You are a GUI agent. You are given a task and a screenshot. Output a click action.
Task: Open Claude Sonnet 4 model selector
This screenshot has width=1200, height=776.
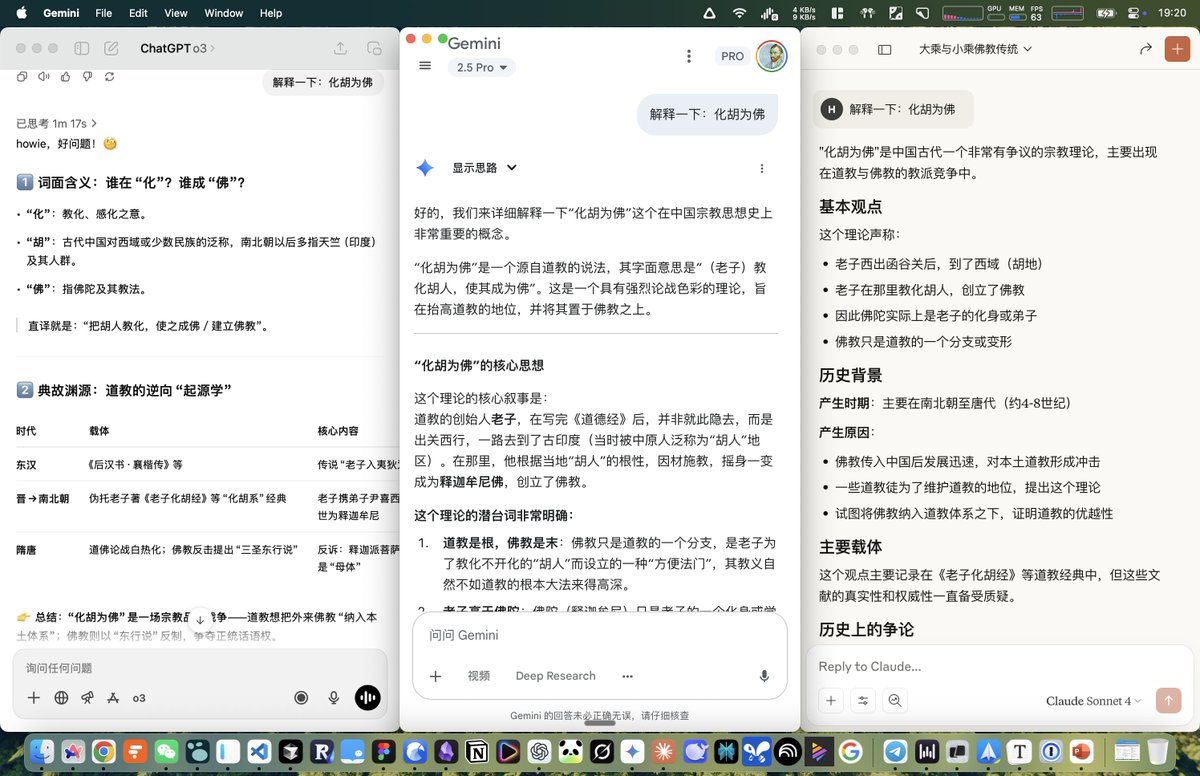pyautogui.click(x=1094, y=701)
